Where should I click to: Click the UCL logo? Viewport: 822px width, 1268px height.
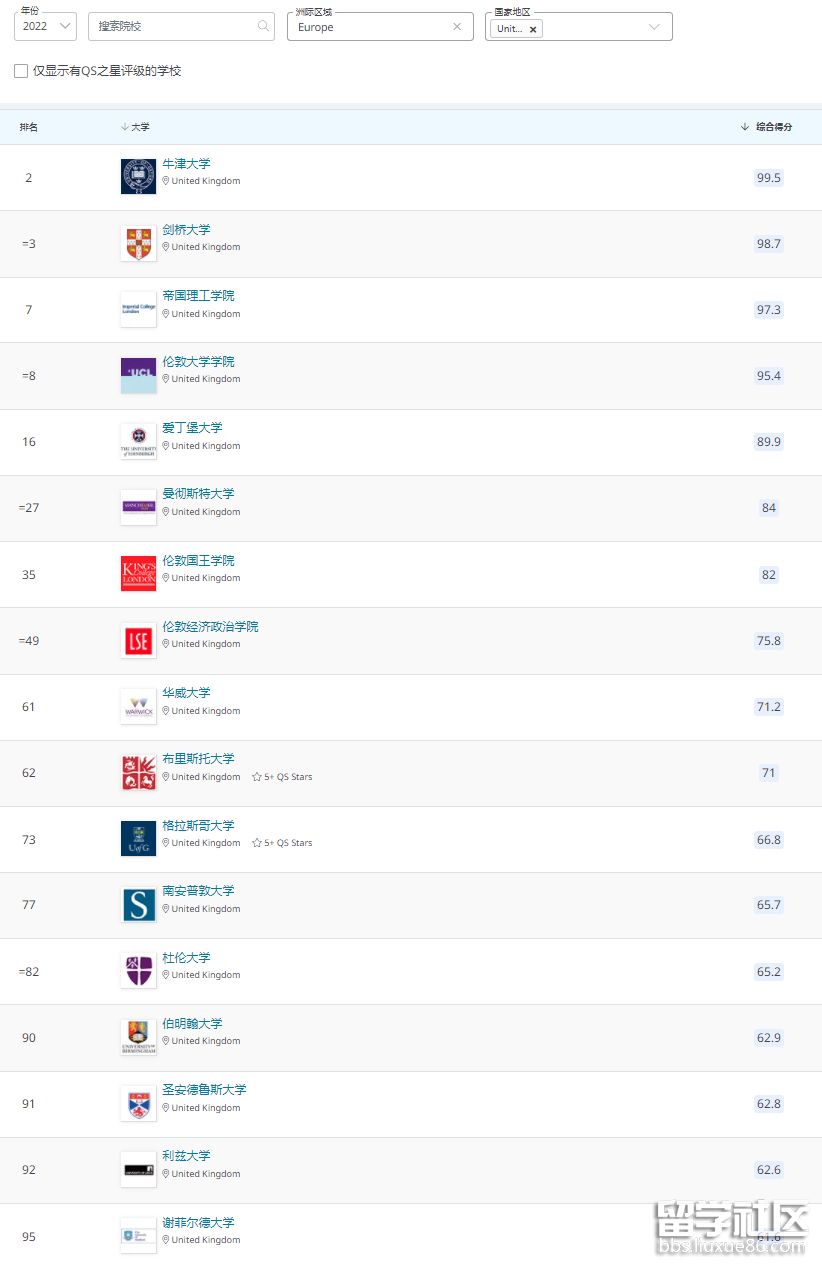coord(138,375)
